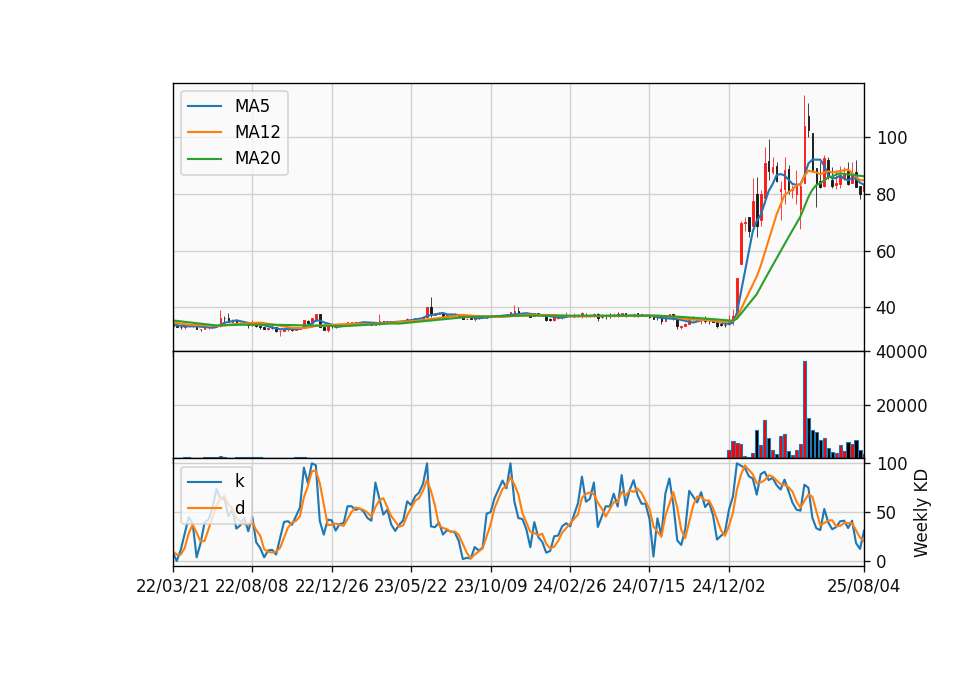Click the highest candlestick wick above 100
Image resolution: width=960 pixels, height=690 pixels.
point(804,110)
